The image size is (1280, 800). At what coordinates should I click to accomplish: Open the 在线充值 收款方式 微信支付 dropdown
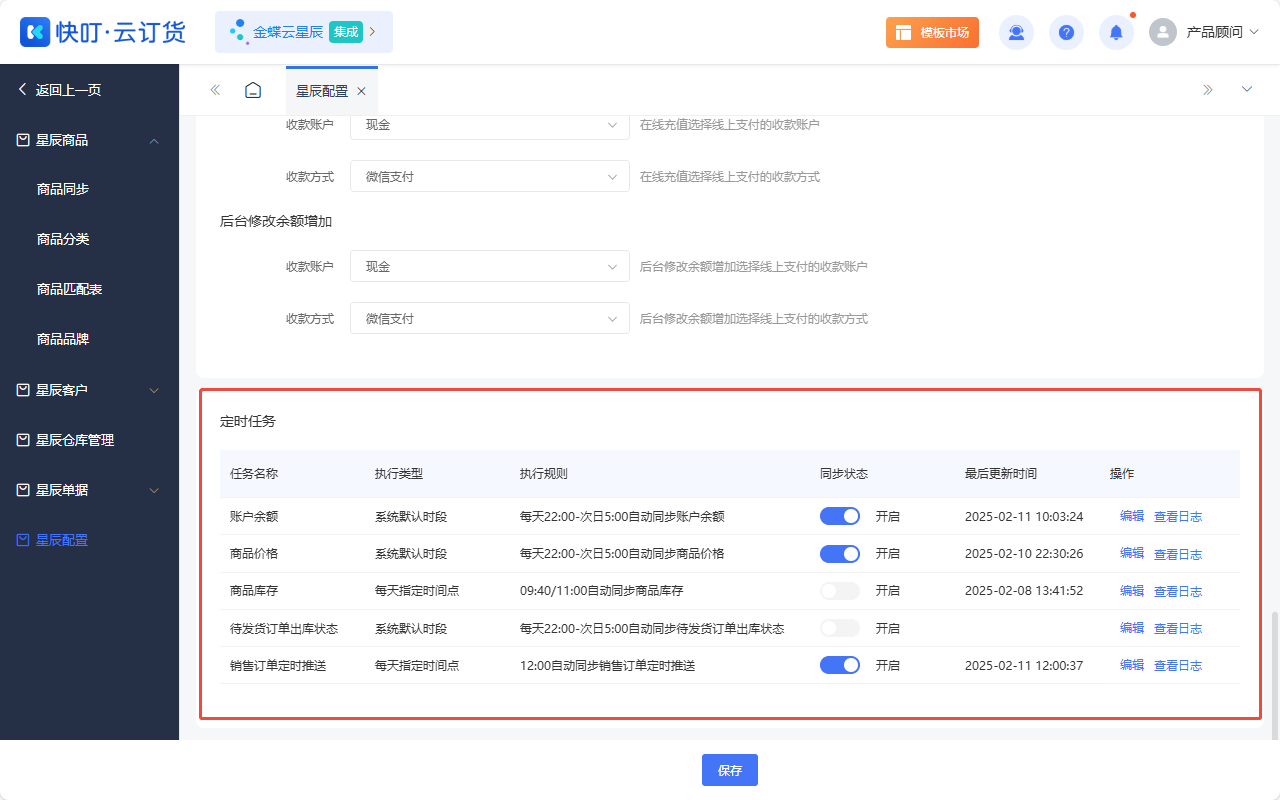(x=490, y=176)
